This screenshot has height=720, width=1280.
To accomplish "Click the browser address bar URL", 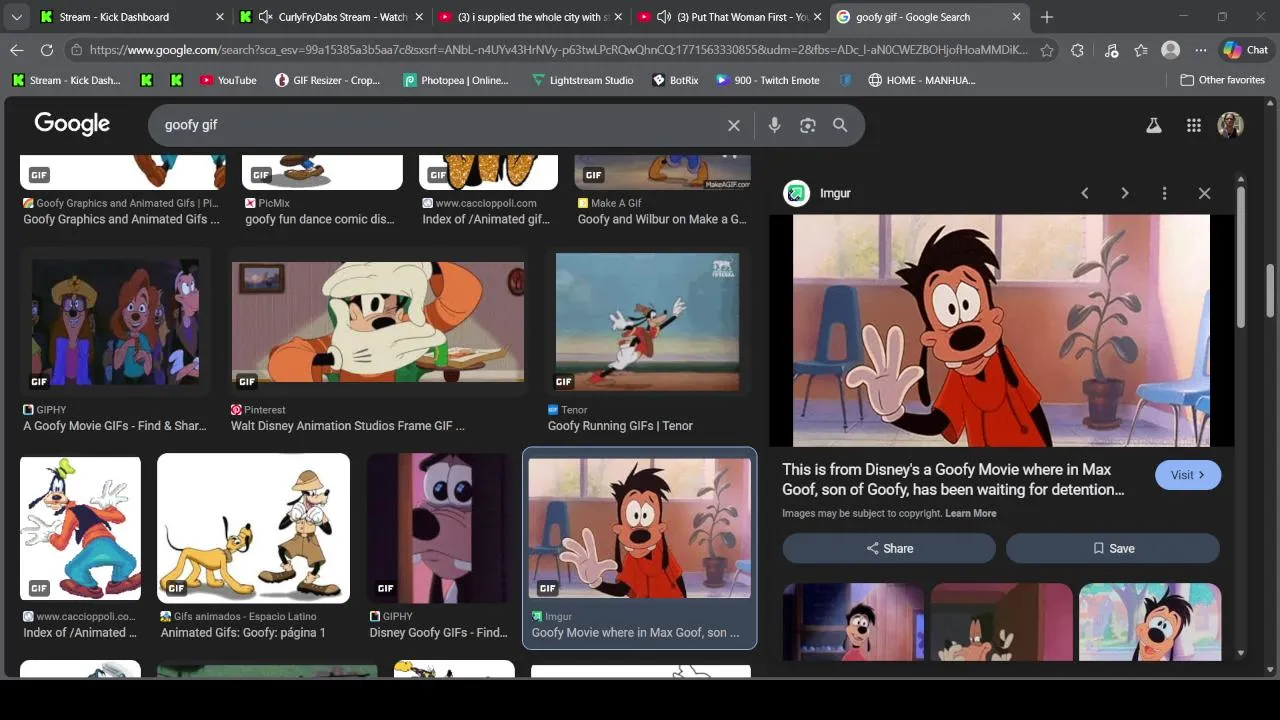I will click(x=558, y=50).
